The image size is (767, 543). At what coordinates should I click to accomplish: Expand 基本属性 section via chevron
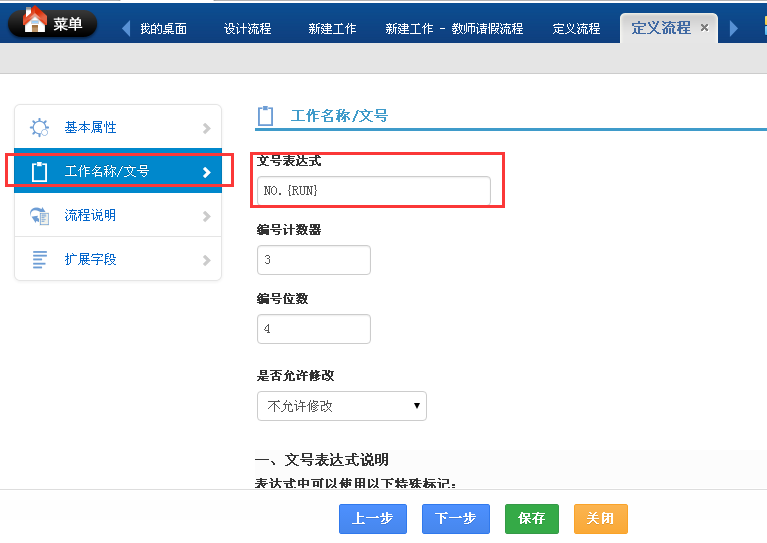(206, 128)
